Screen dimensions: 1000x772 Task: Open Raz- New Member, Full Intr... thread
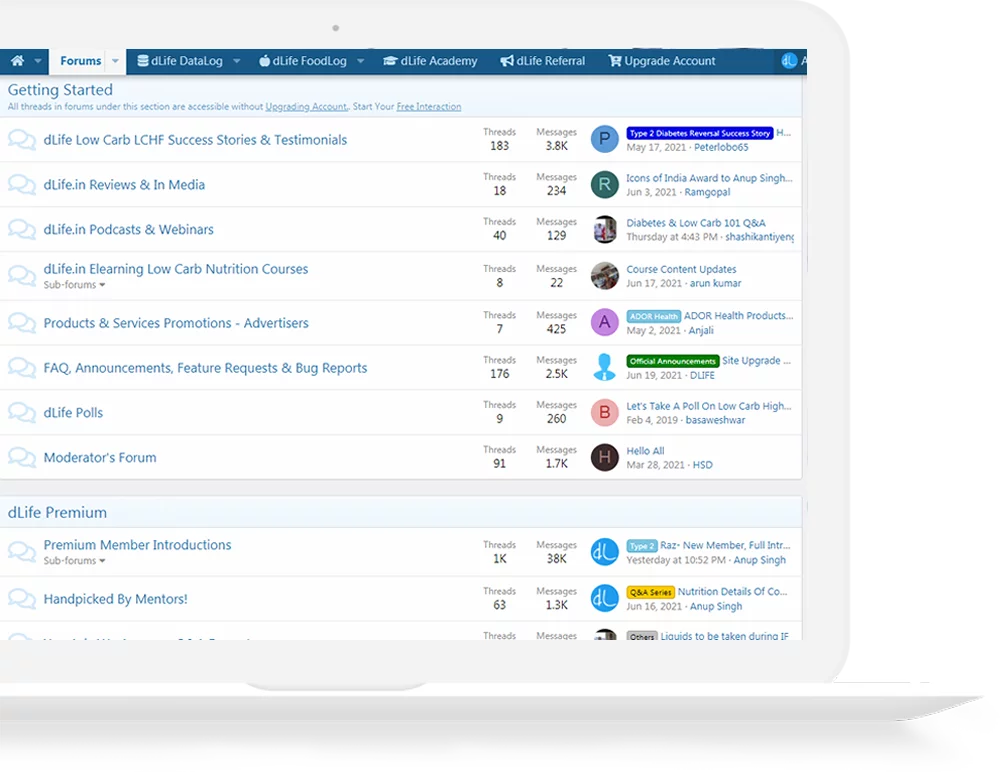point(725,545)
